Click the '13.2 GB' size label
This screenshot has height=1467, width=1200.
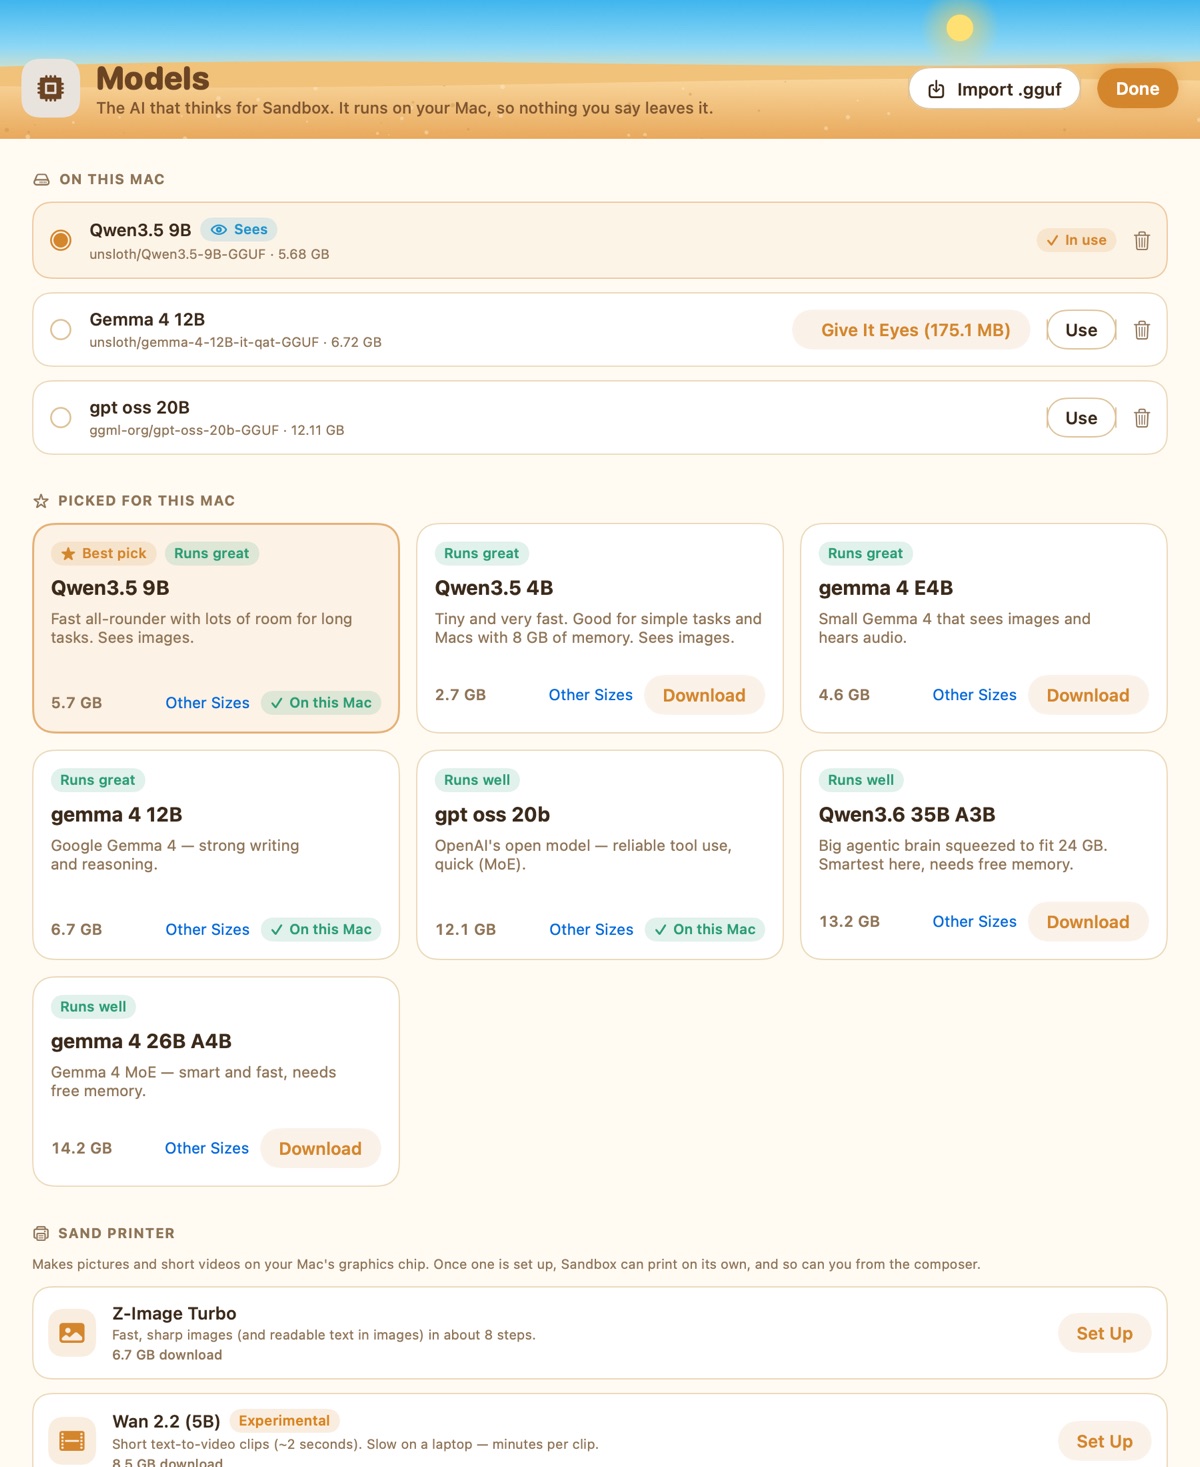850,922
